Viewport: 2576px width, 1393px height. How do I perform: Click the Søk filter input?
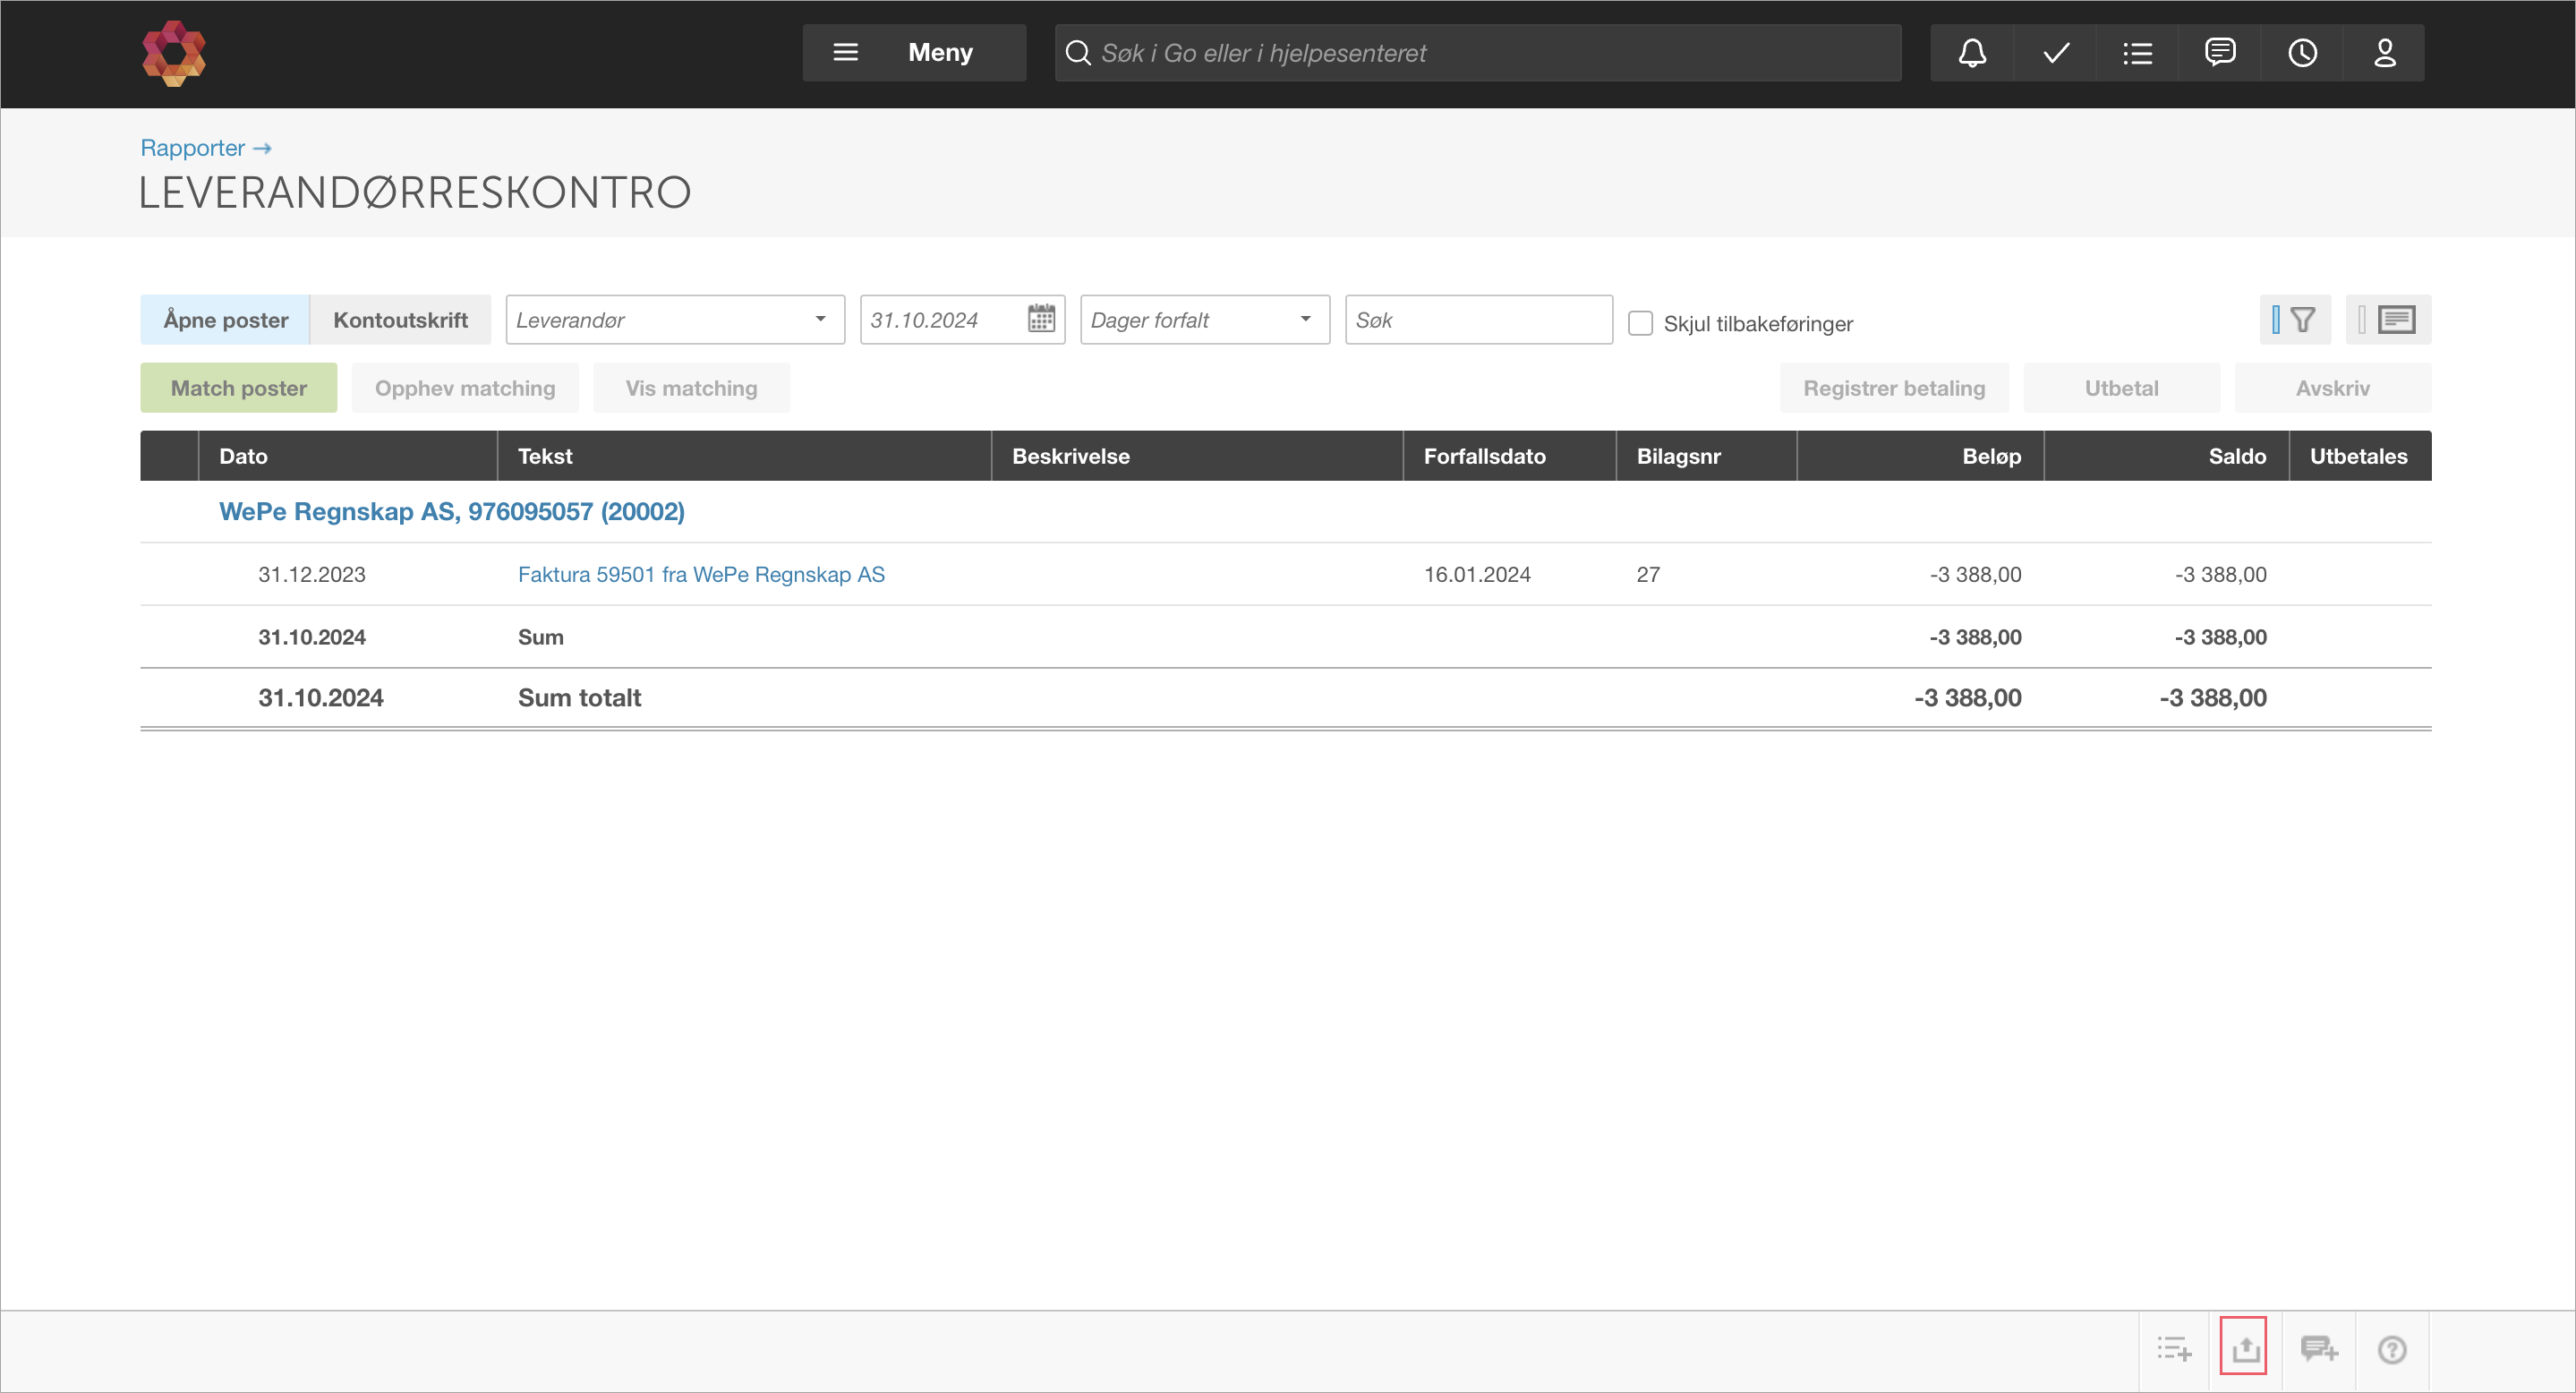pos(1478,320)
